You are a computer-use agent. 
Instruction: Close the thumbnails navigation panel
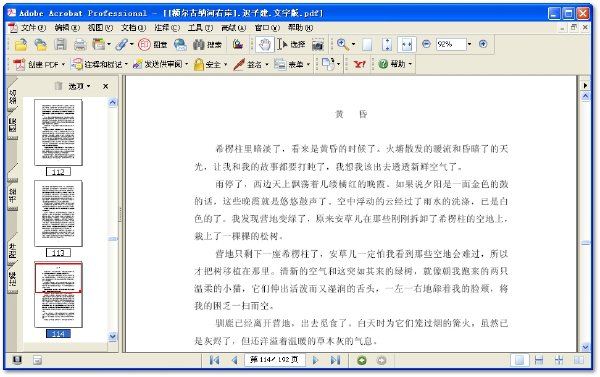click(x=106, y=86)
